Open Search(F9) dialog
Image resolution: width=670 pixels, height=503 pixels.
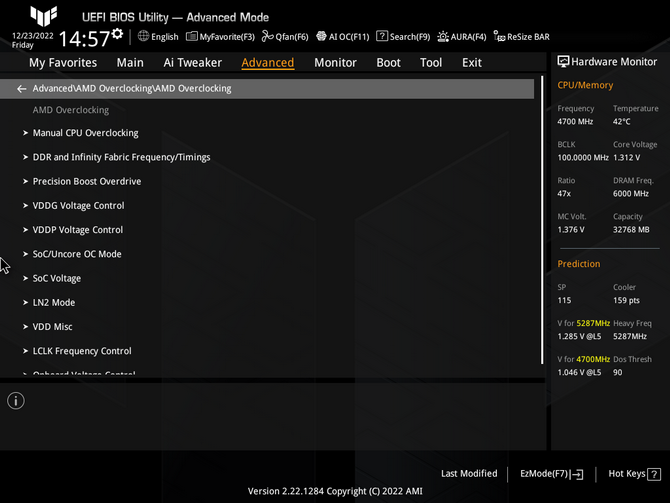pyautogui.click(x=403, y=37)
